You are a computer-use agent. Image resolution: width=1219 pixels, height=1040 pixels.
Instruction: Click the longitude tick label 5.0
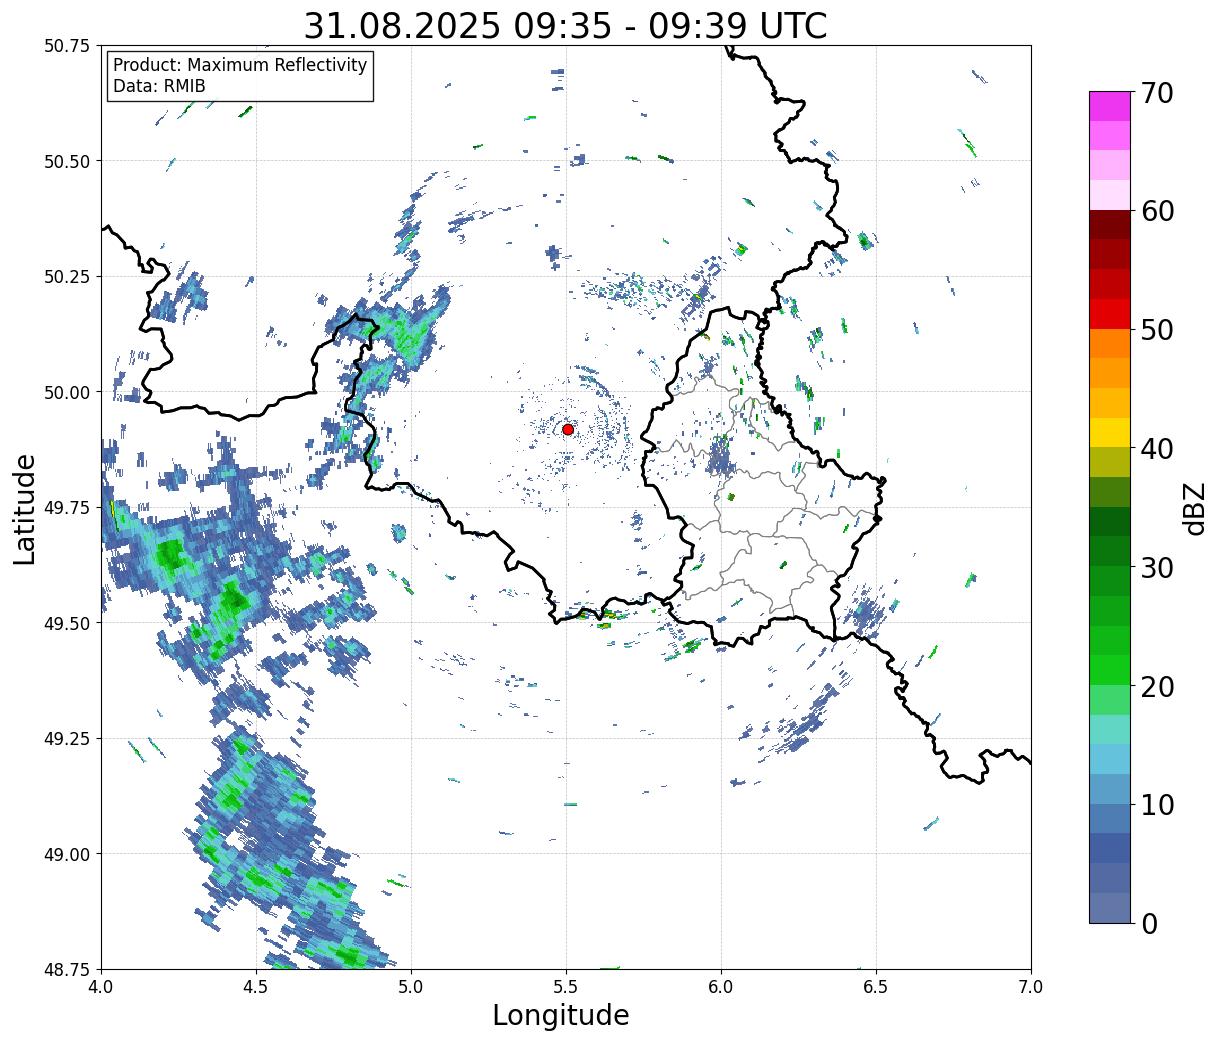tap(411, 987)
